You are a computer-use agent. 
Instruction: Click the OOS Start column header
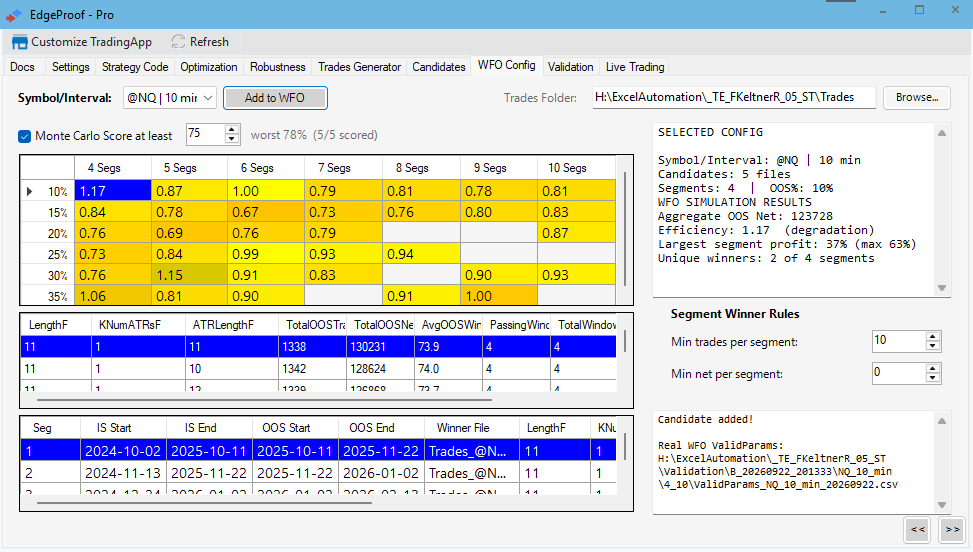point(295,428)
